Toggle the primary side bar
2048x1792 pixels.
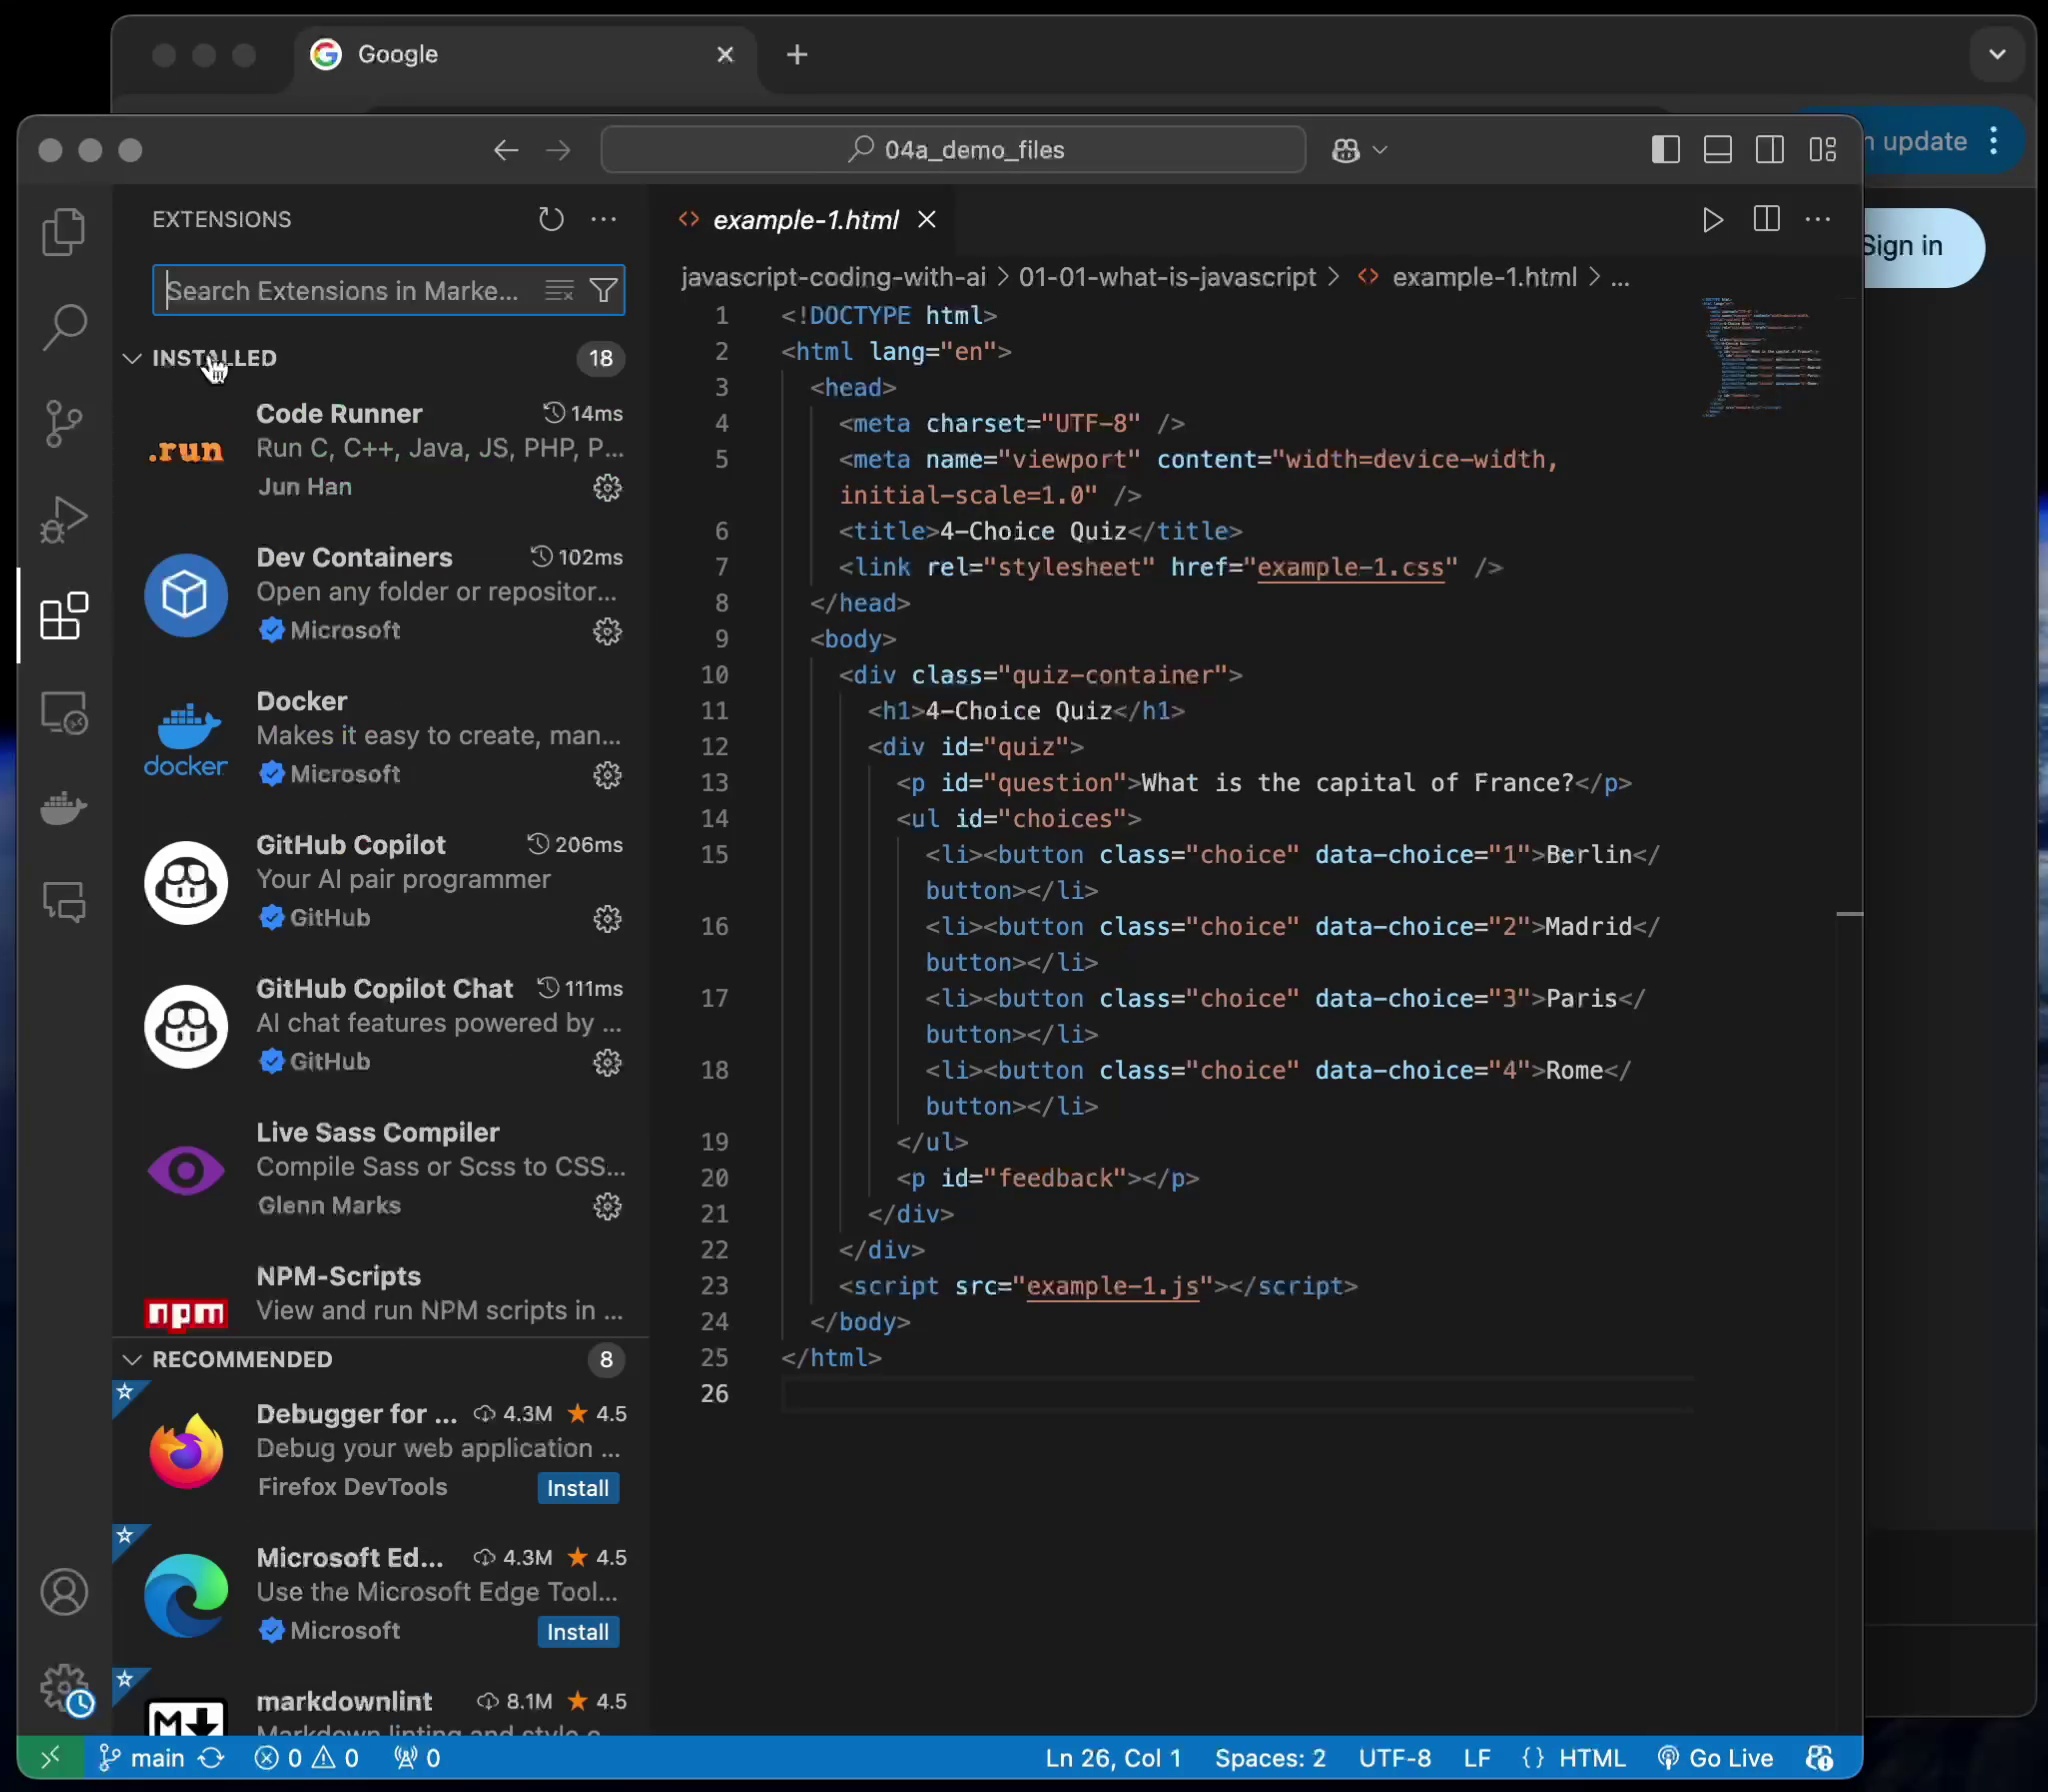1665,150
